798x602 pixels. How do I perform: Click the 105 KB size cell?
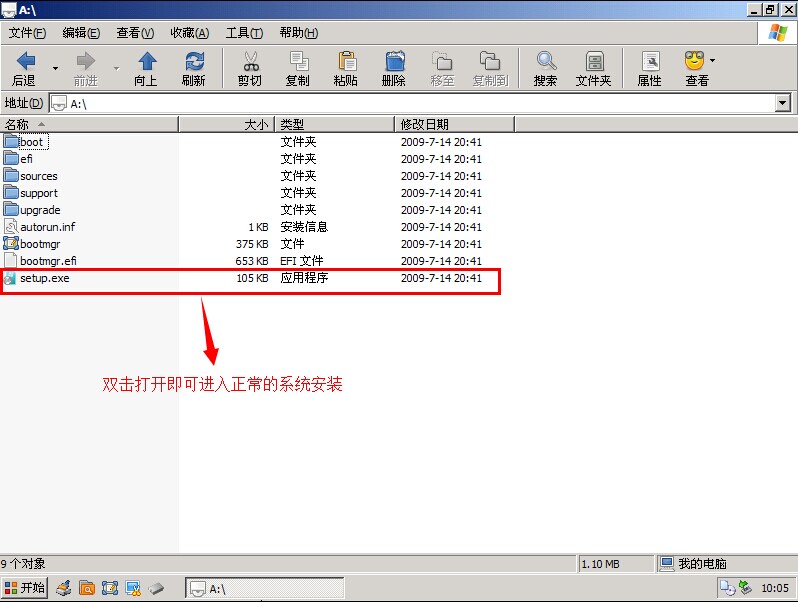252,278
